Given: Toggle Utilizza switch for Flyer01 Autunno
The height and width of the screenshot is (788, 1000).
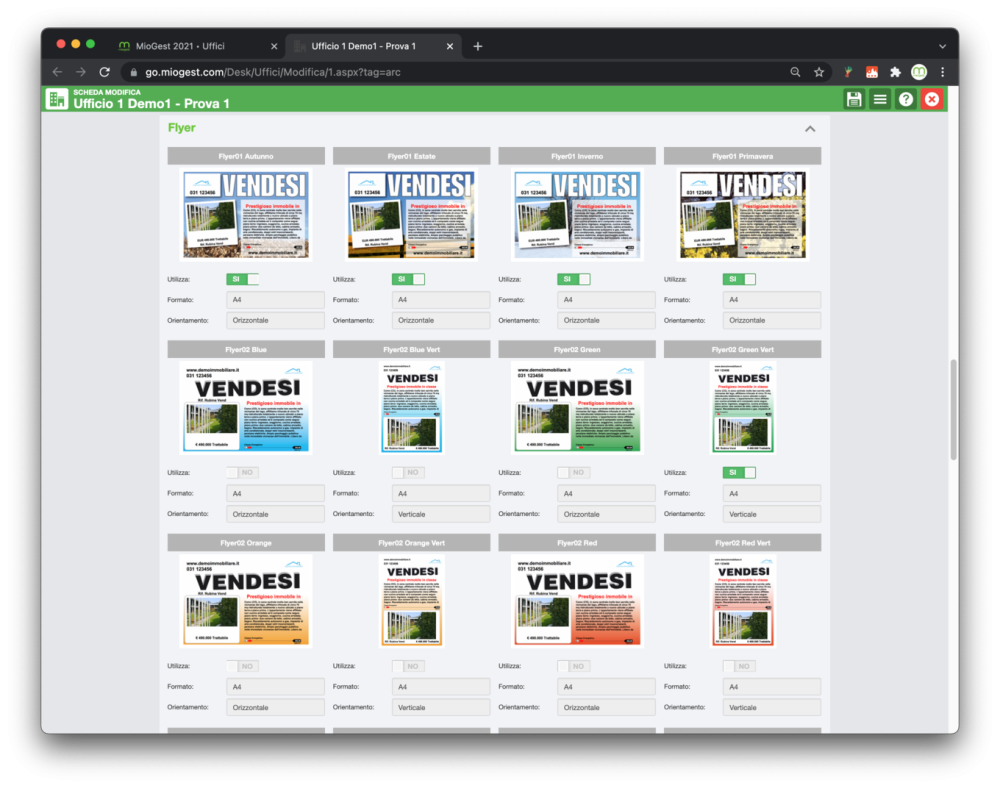Looking at the screenshot, I should point(242,279).
